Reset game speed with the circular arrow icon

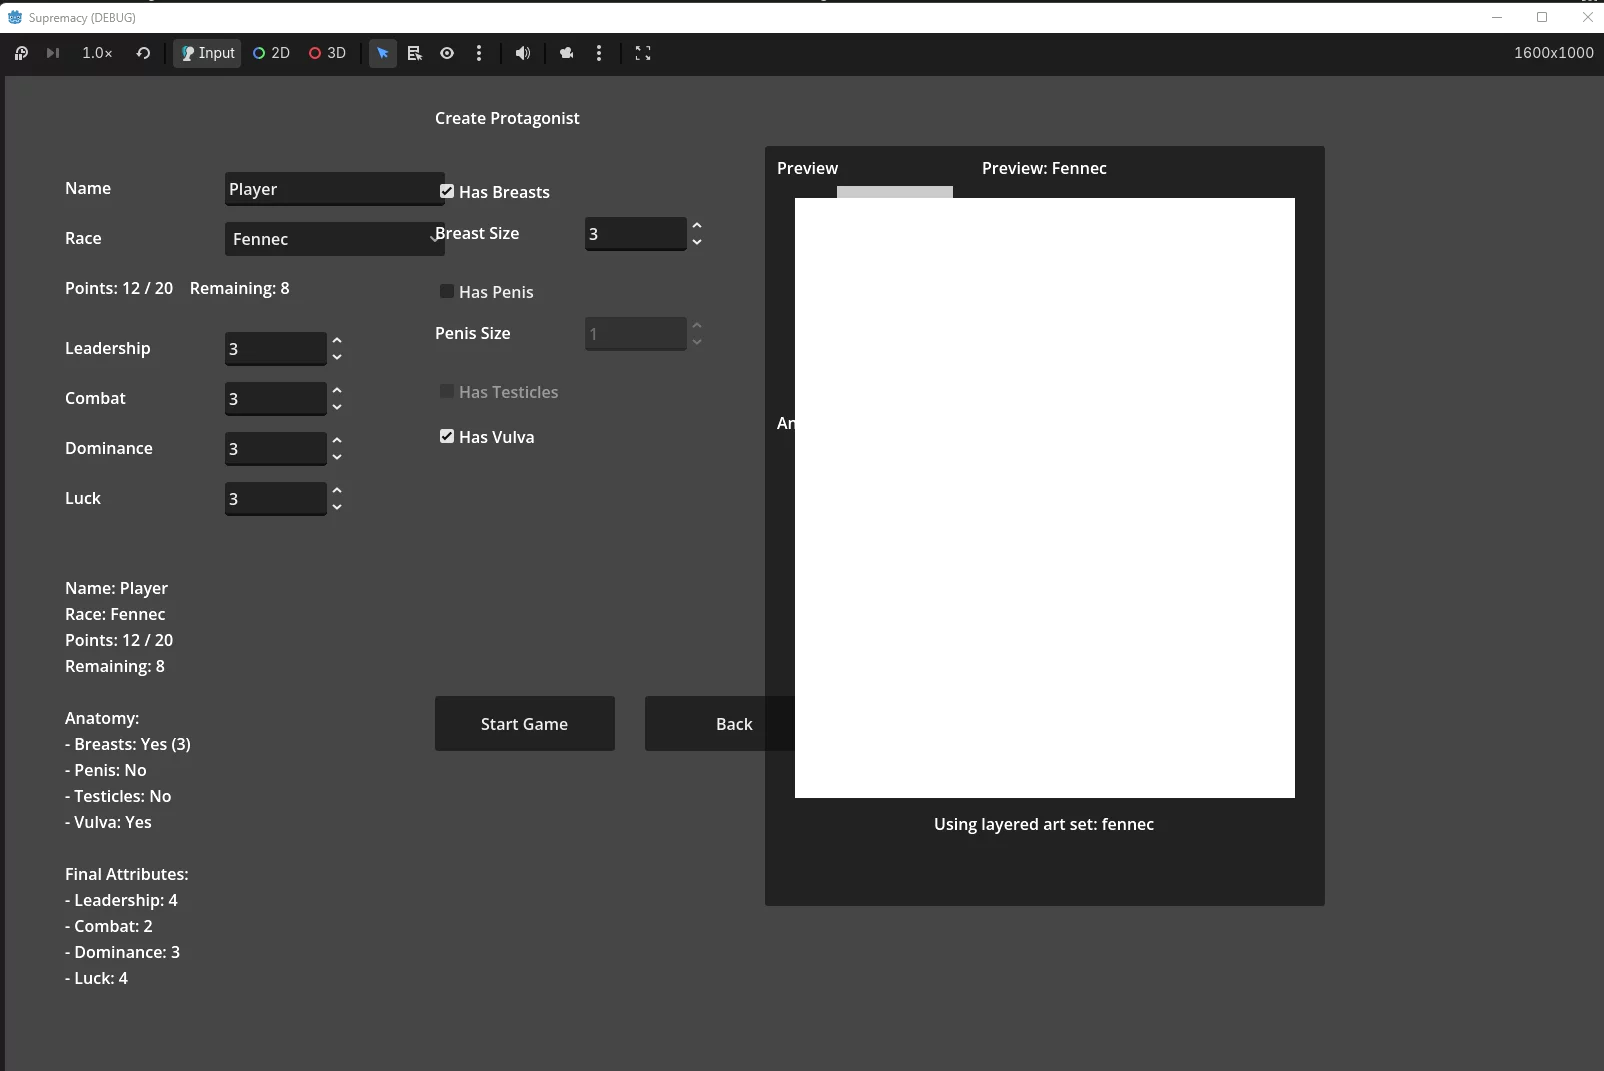pyautogui.click(x=143, y=53)
